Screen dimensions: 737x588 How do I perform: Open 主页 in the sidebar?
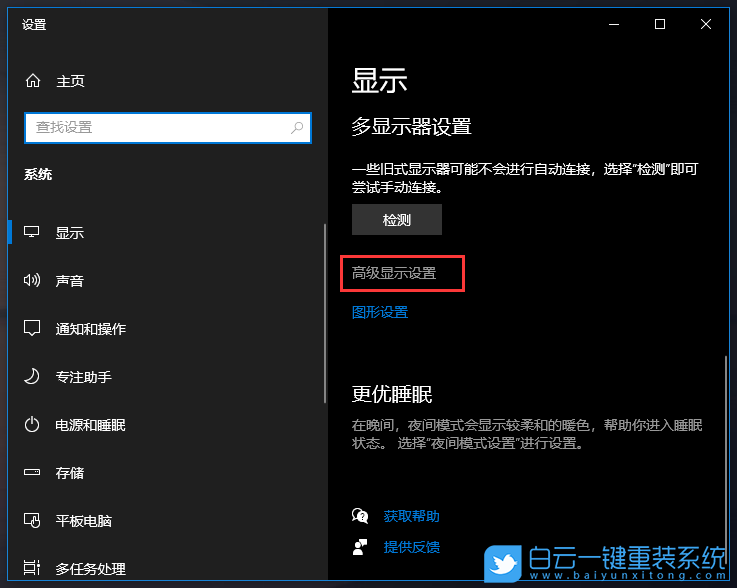point(70,81)
